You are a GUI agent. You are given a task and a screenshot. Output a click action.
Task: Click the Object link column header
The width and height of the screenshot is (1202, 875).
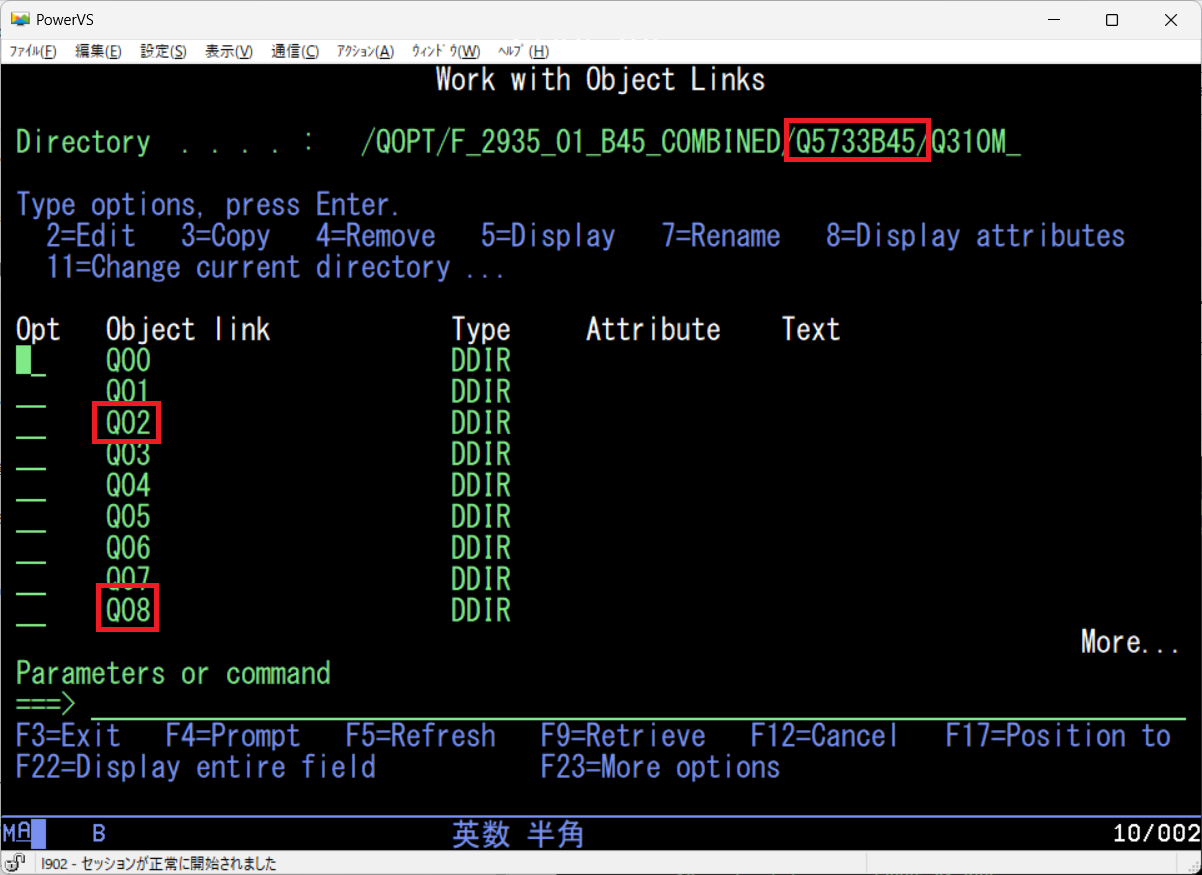click(188, 329)
